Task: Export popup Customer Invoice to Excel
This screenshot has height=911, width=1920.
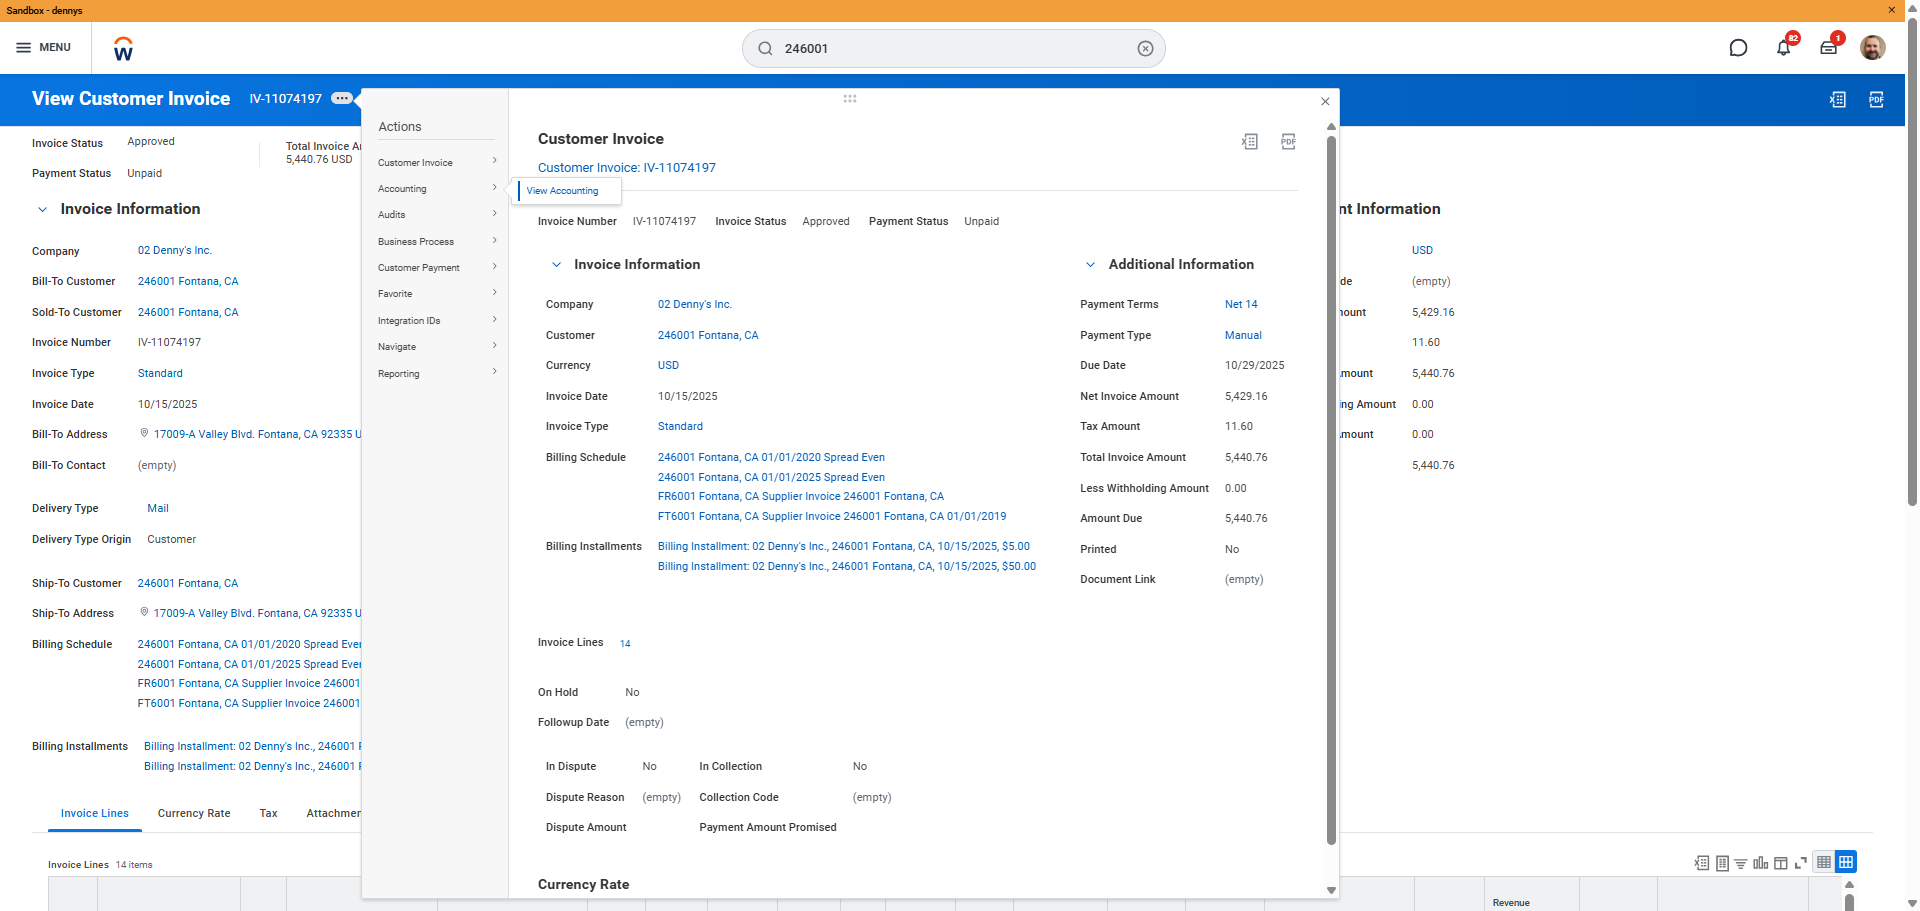Action: (1249, 142)
